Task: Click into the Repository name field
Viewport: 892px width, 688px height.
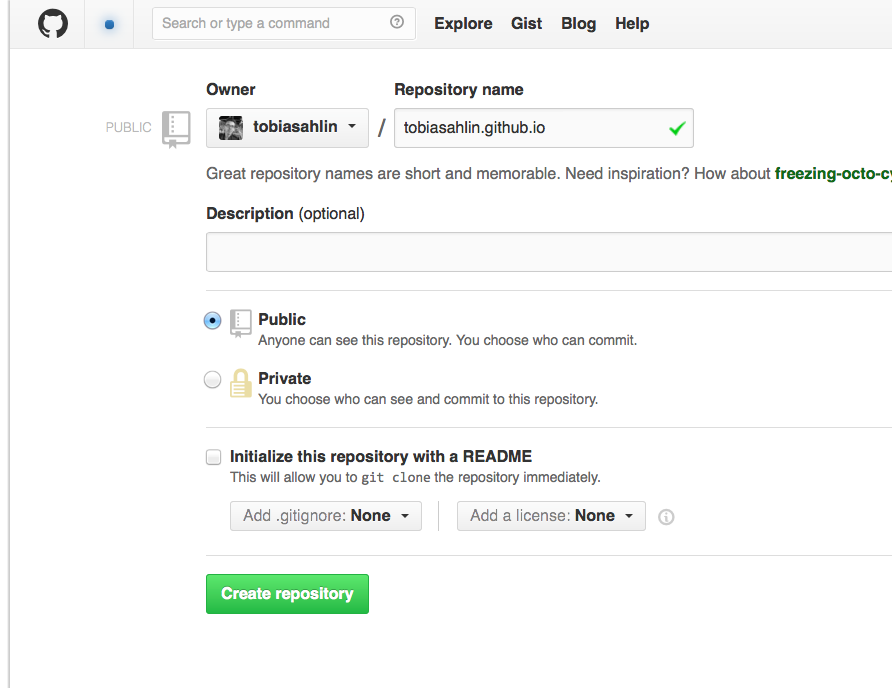Action: pyautogui.click(x=543, y=128)
